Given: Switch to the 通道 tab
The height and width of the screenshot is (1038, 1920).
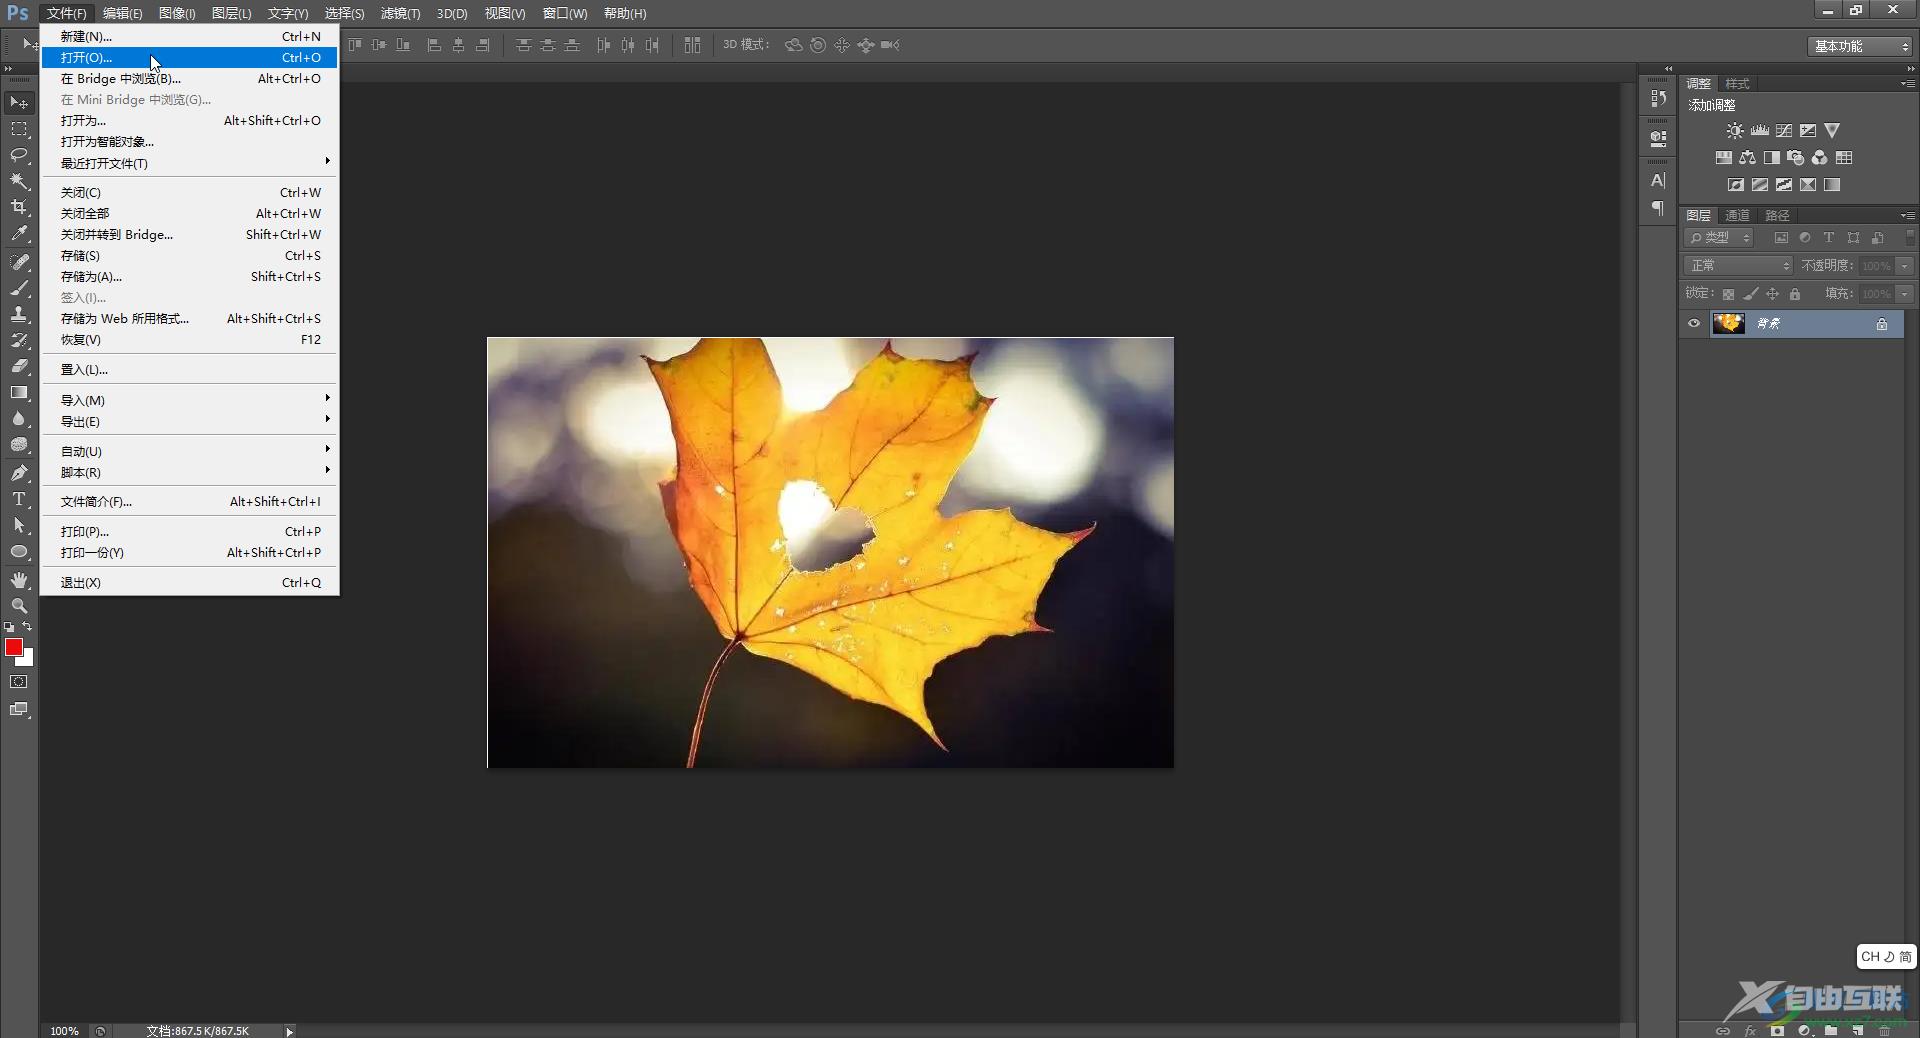Looking at the screenshot, I should click(x=1737, y=215).
